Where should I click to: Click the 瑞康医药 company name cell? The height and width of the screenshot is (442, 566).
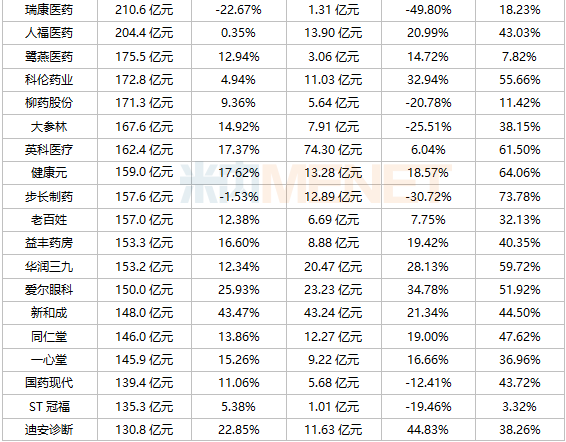[49, 10]
